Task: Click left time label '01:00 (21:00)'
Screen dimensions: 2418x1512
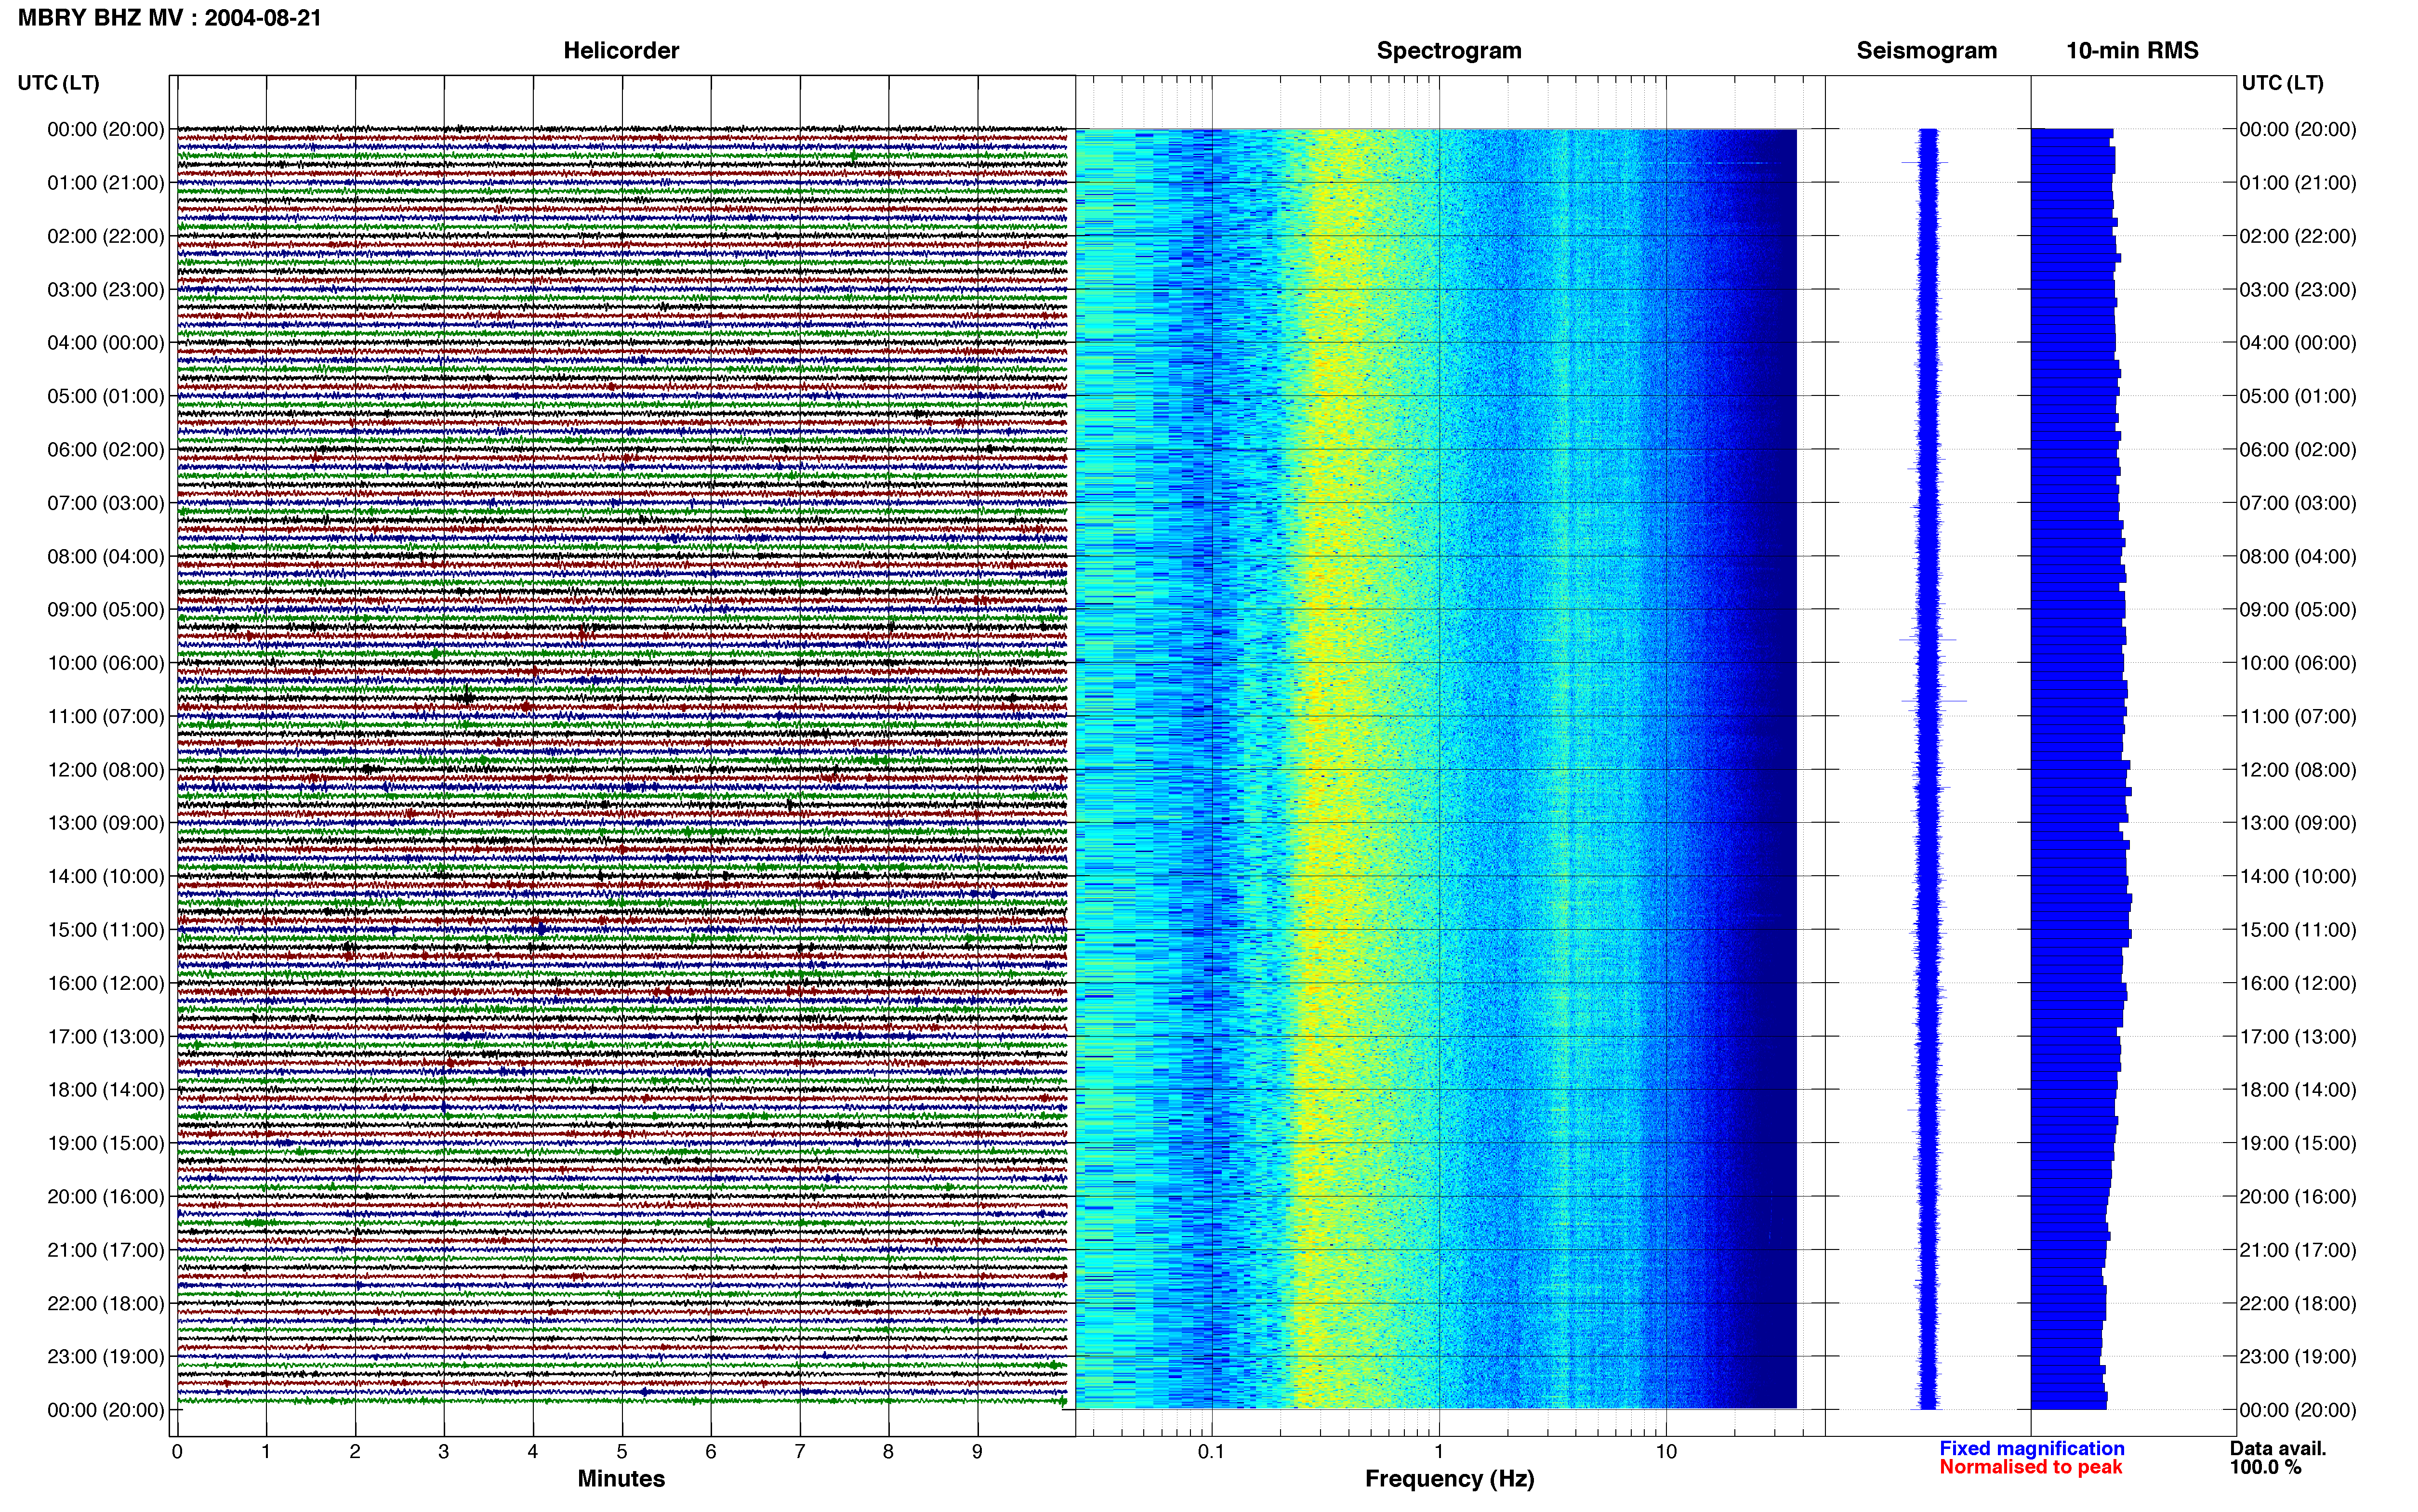Action: click(x=106, y=183)
